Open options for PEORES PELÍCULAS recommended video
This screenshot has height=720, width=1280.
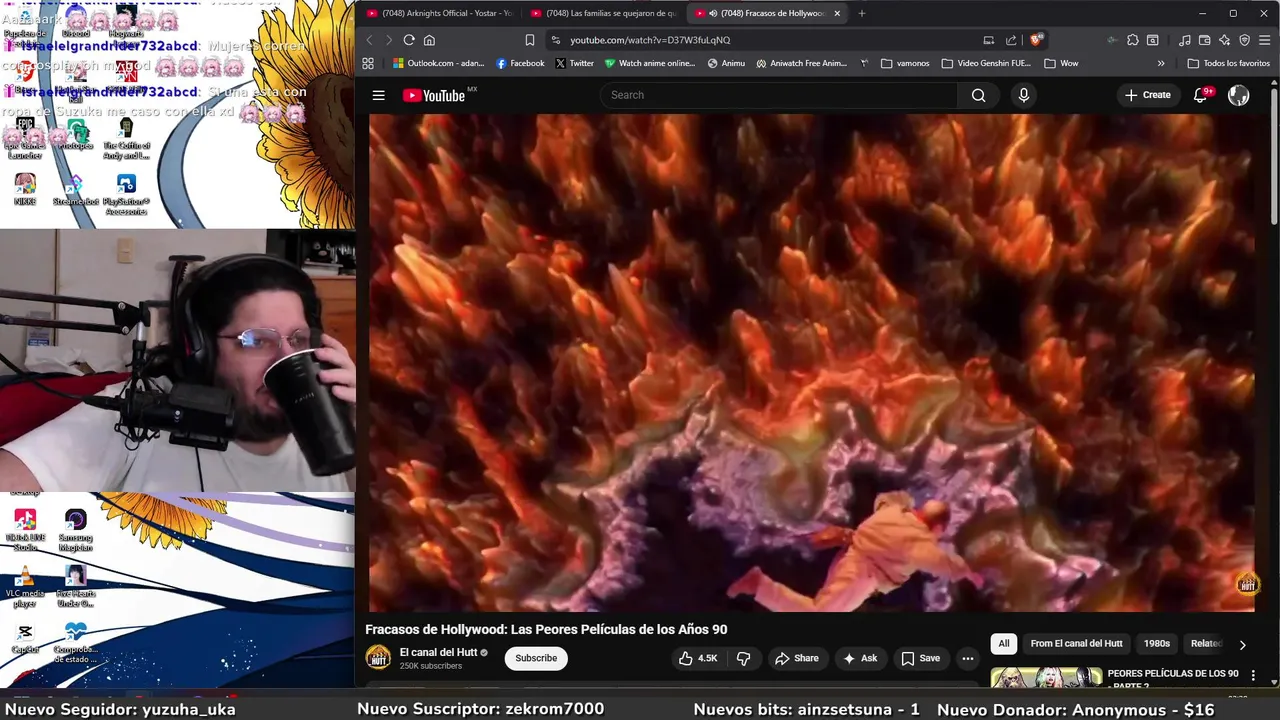(x=1253, y=676)
